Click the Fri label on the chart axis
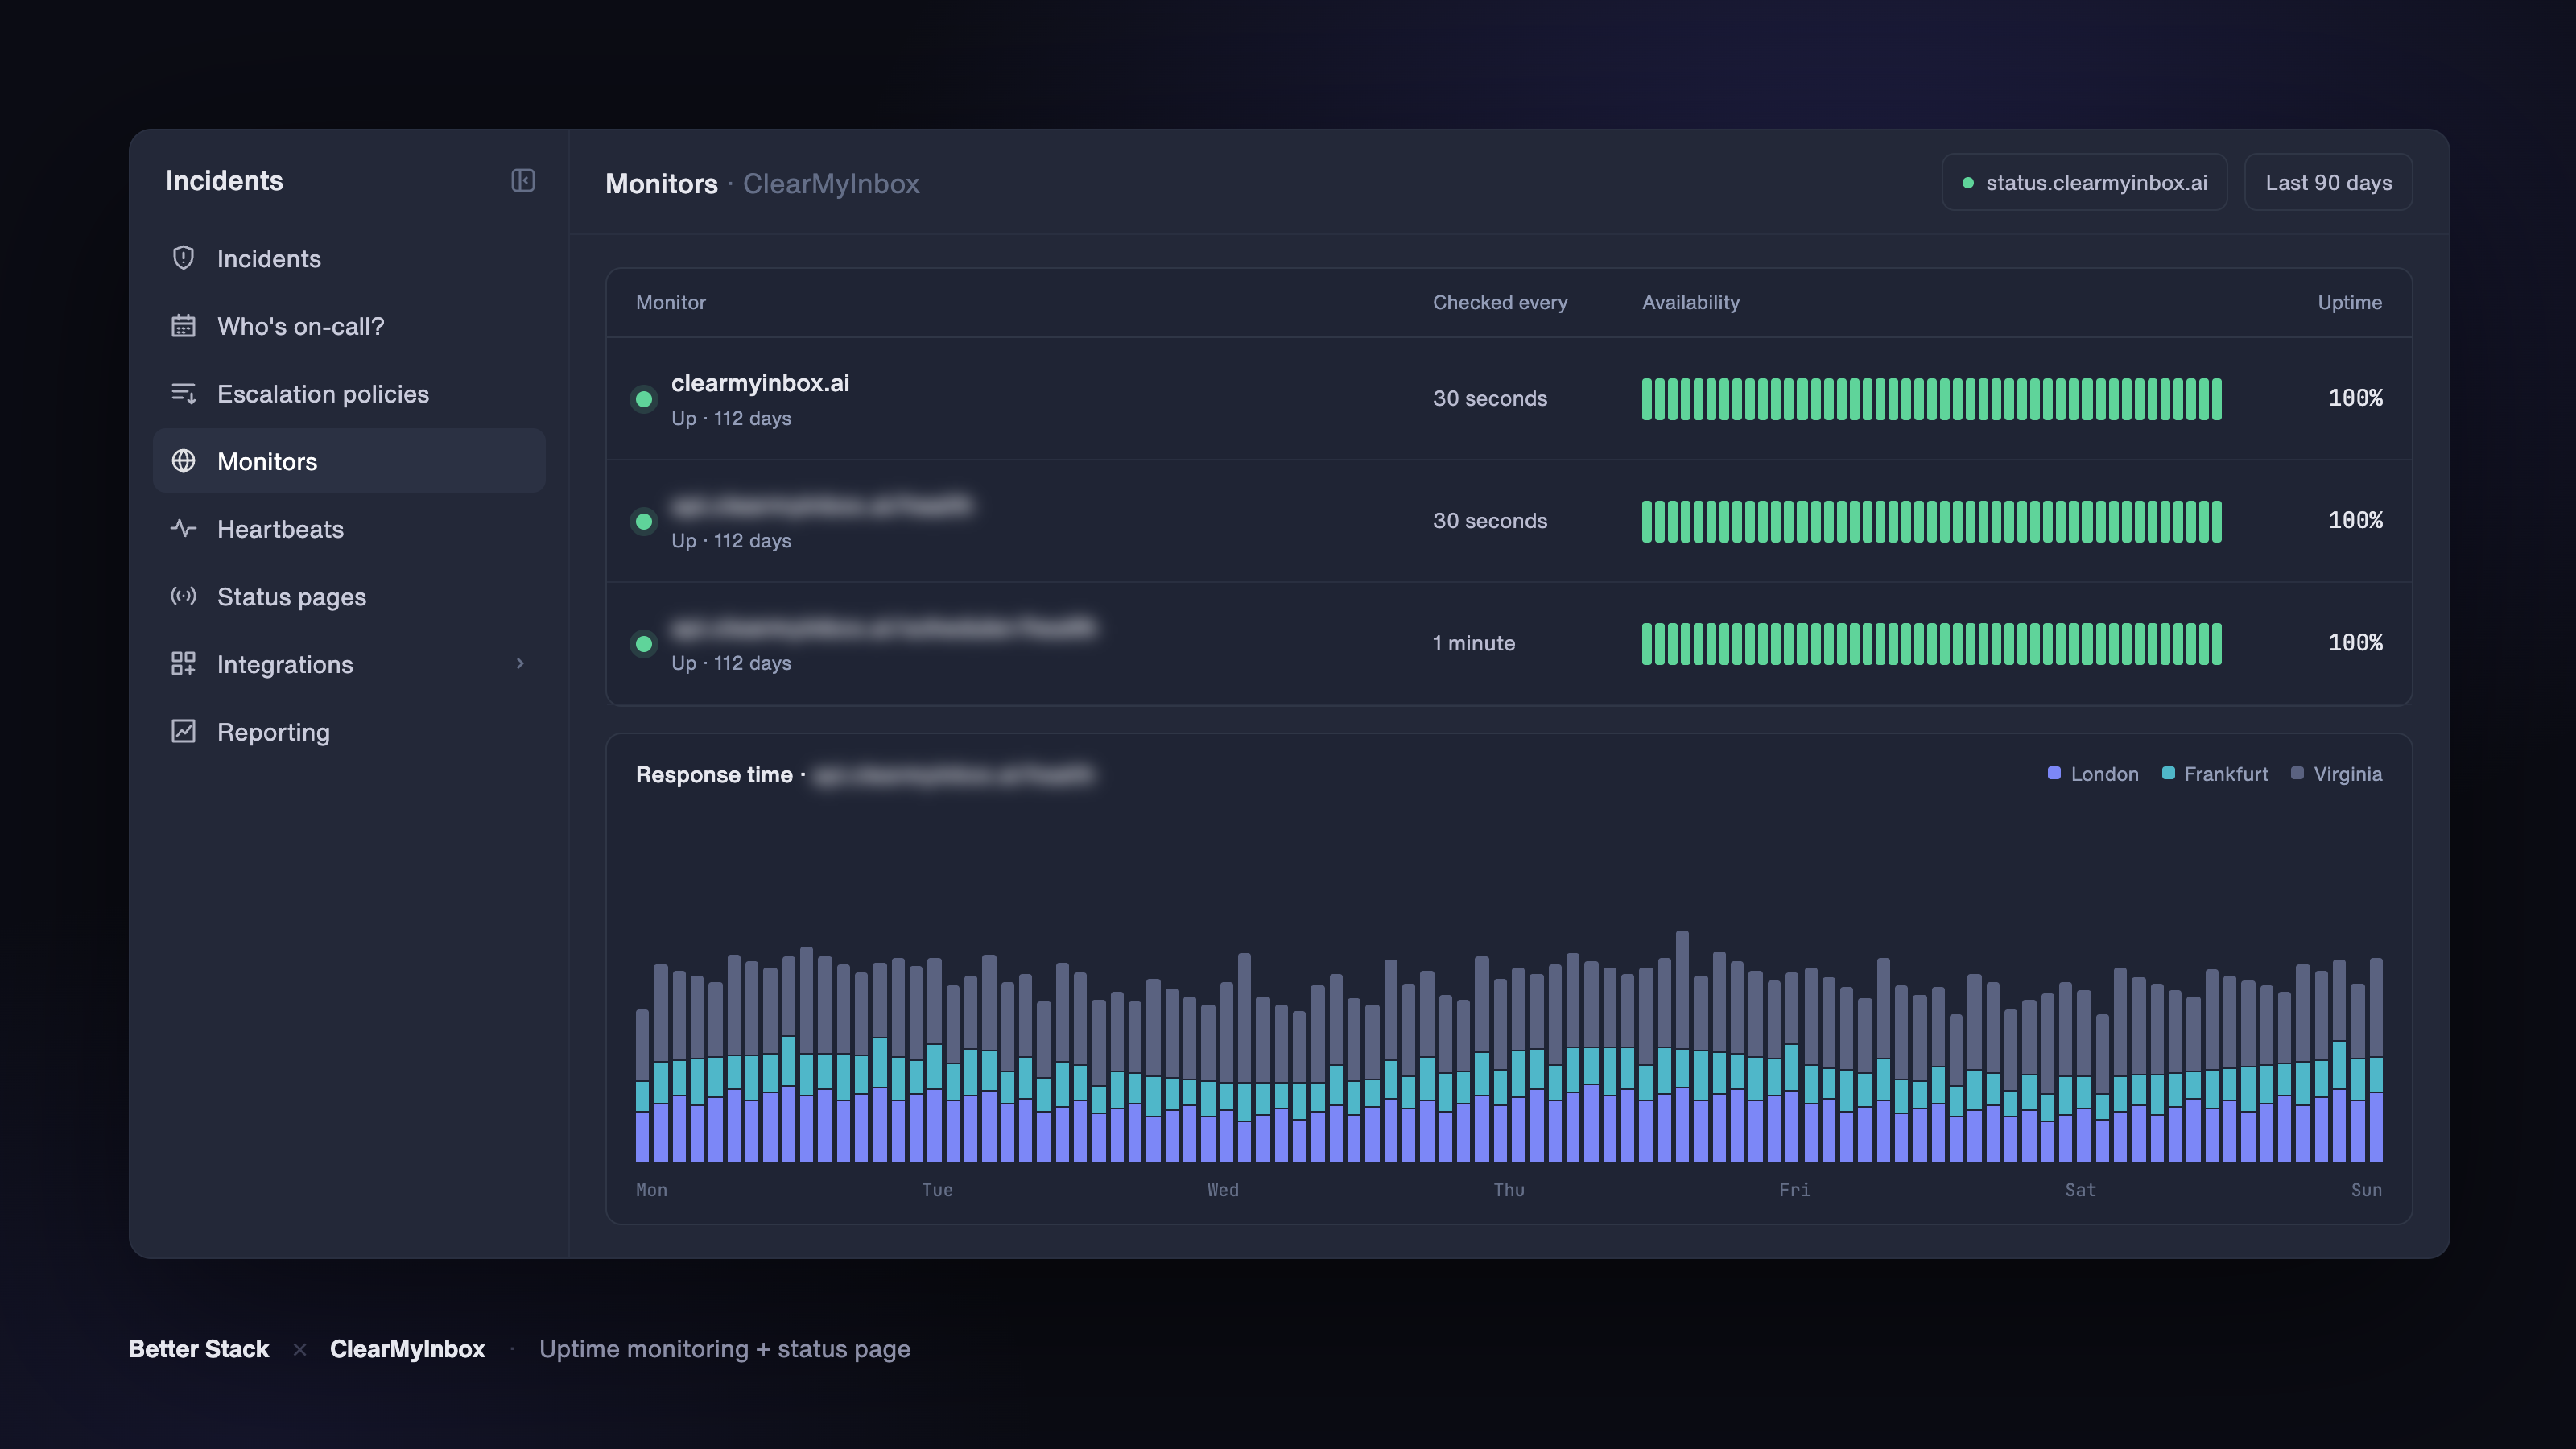The width and height of the screenshot is (2576, 1449). 1795,1190
